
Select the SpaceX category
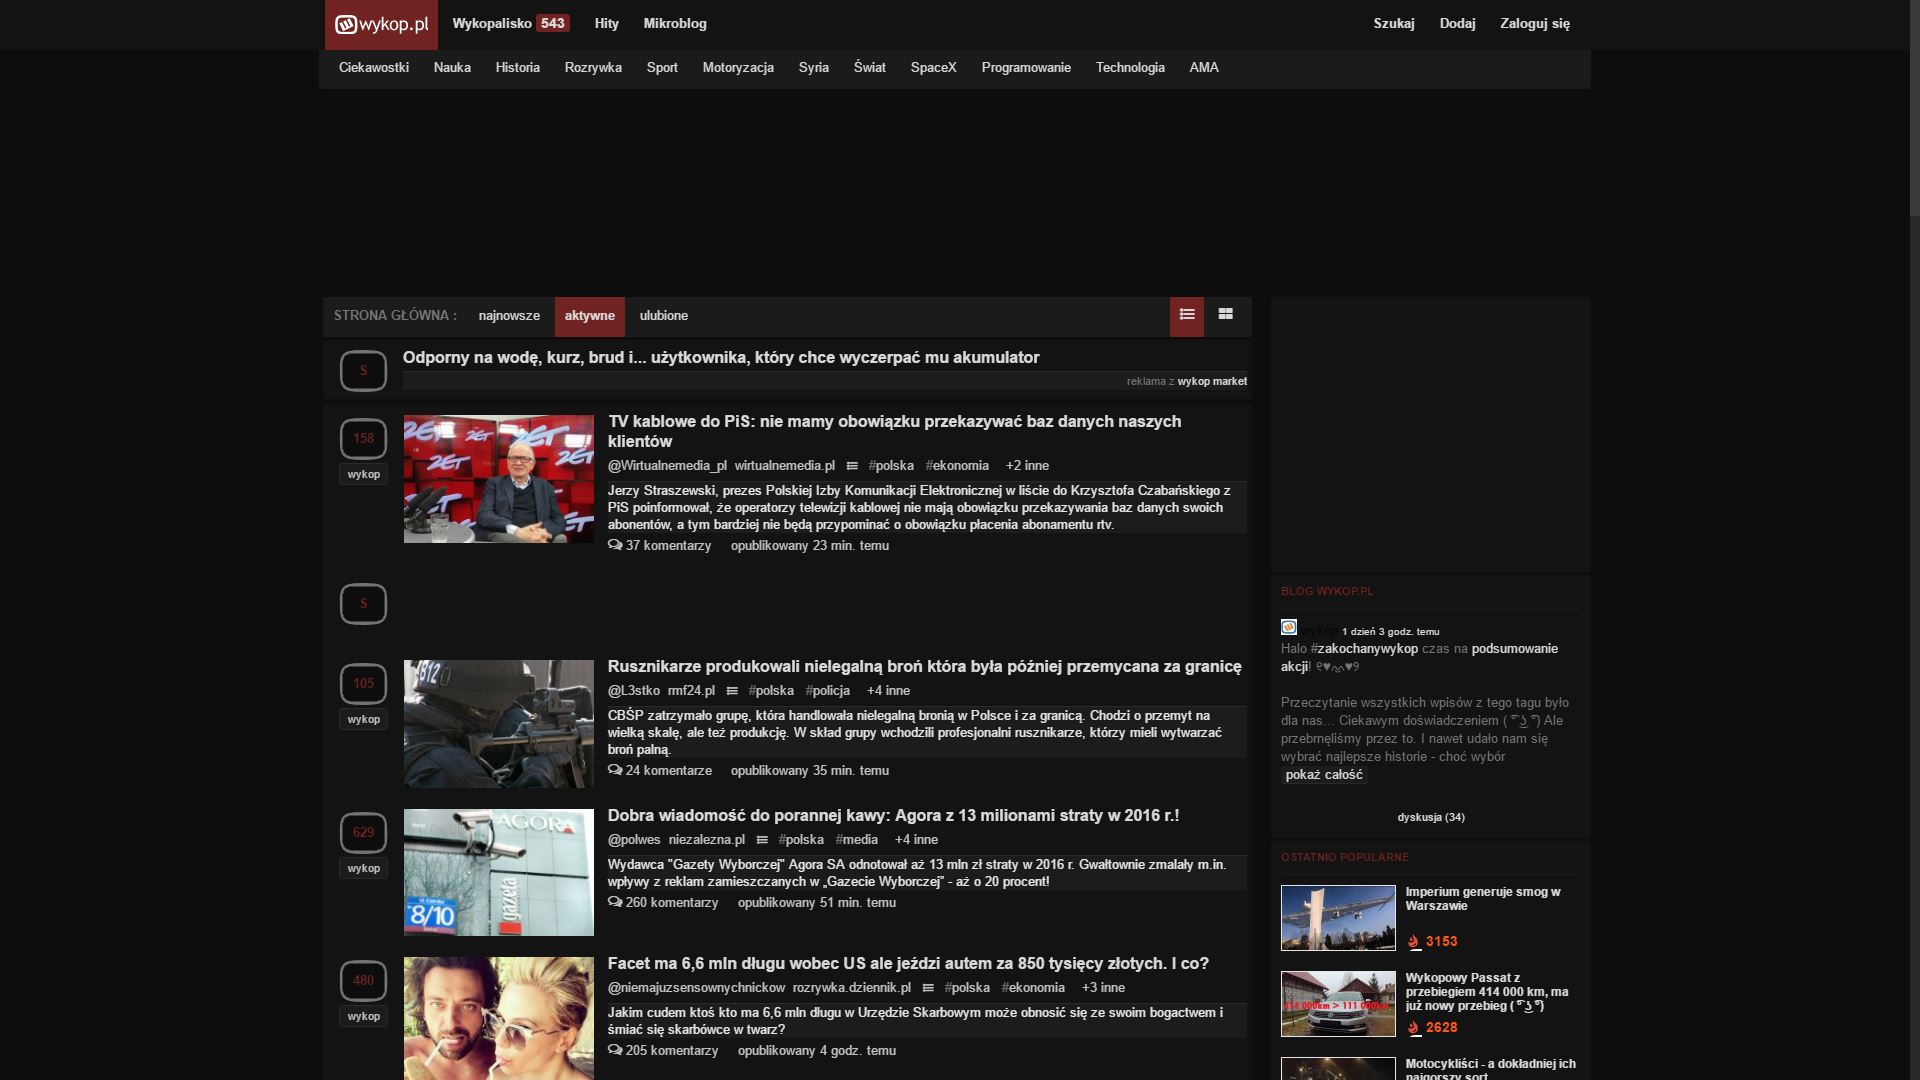pyautogui.click(x=933, y=67)
